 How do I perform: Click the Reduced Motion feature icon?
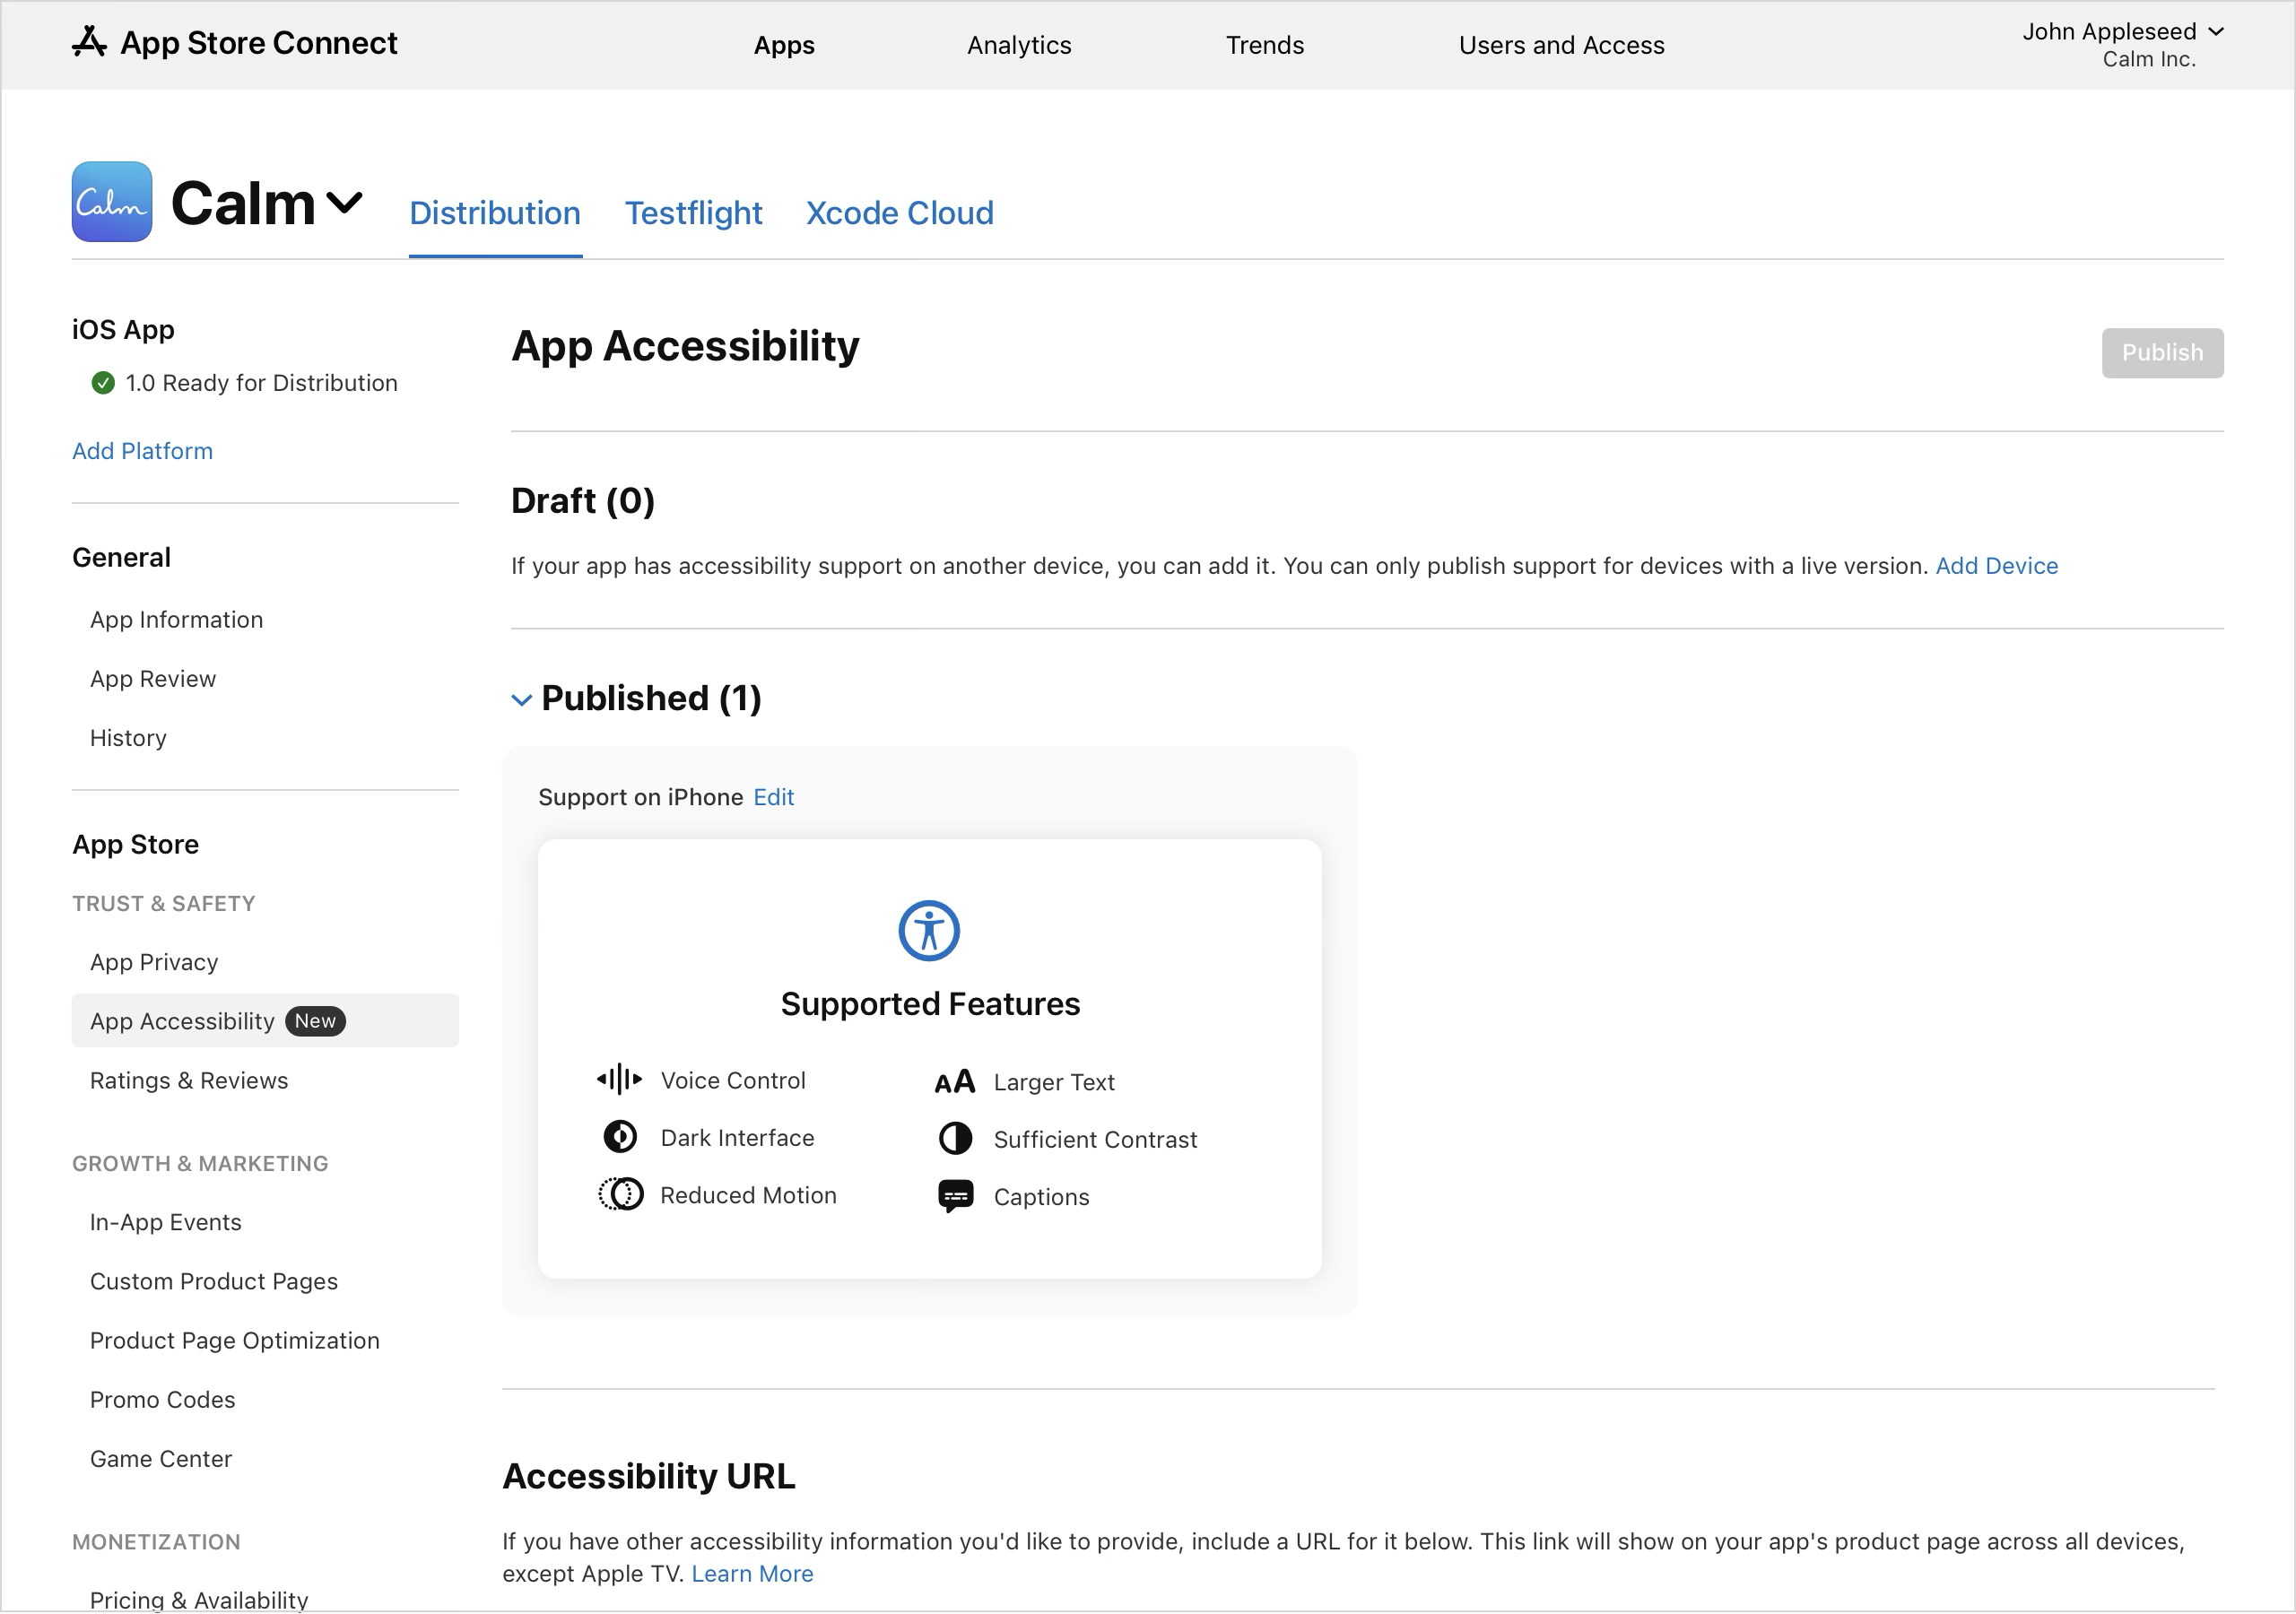tap(619, 1194)
